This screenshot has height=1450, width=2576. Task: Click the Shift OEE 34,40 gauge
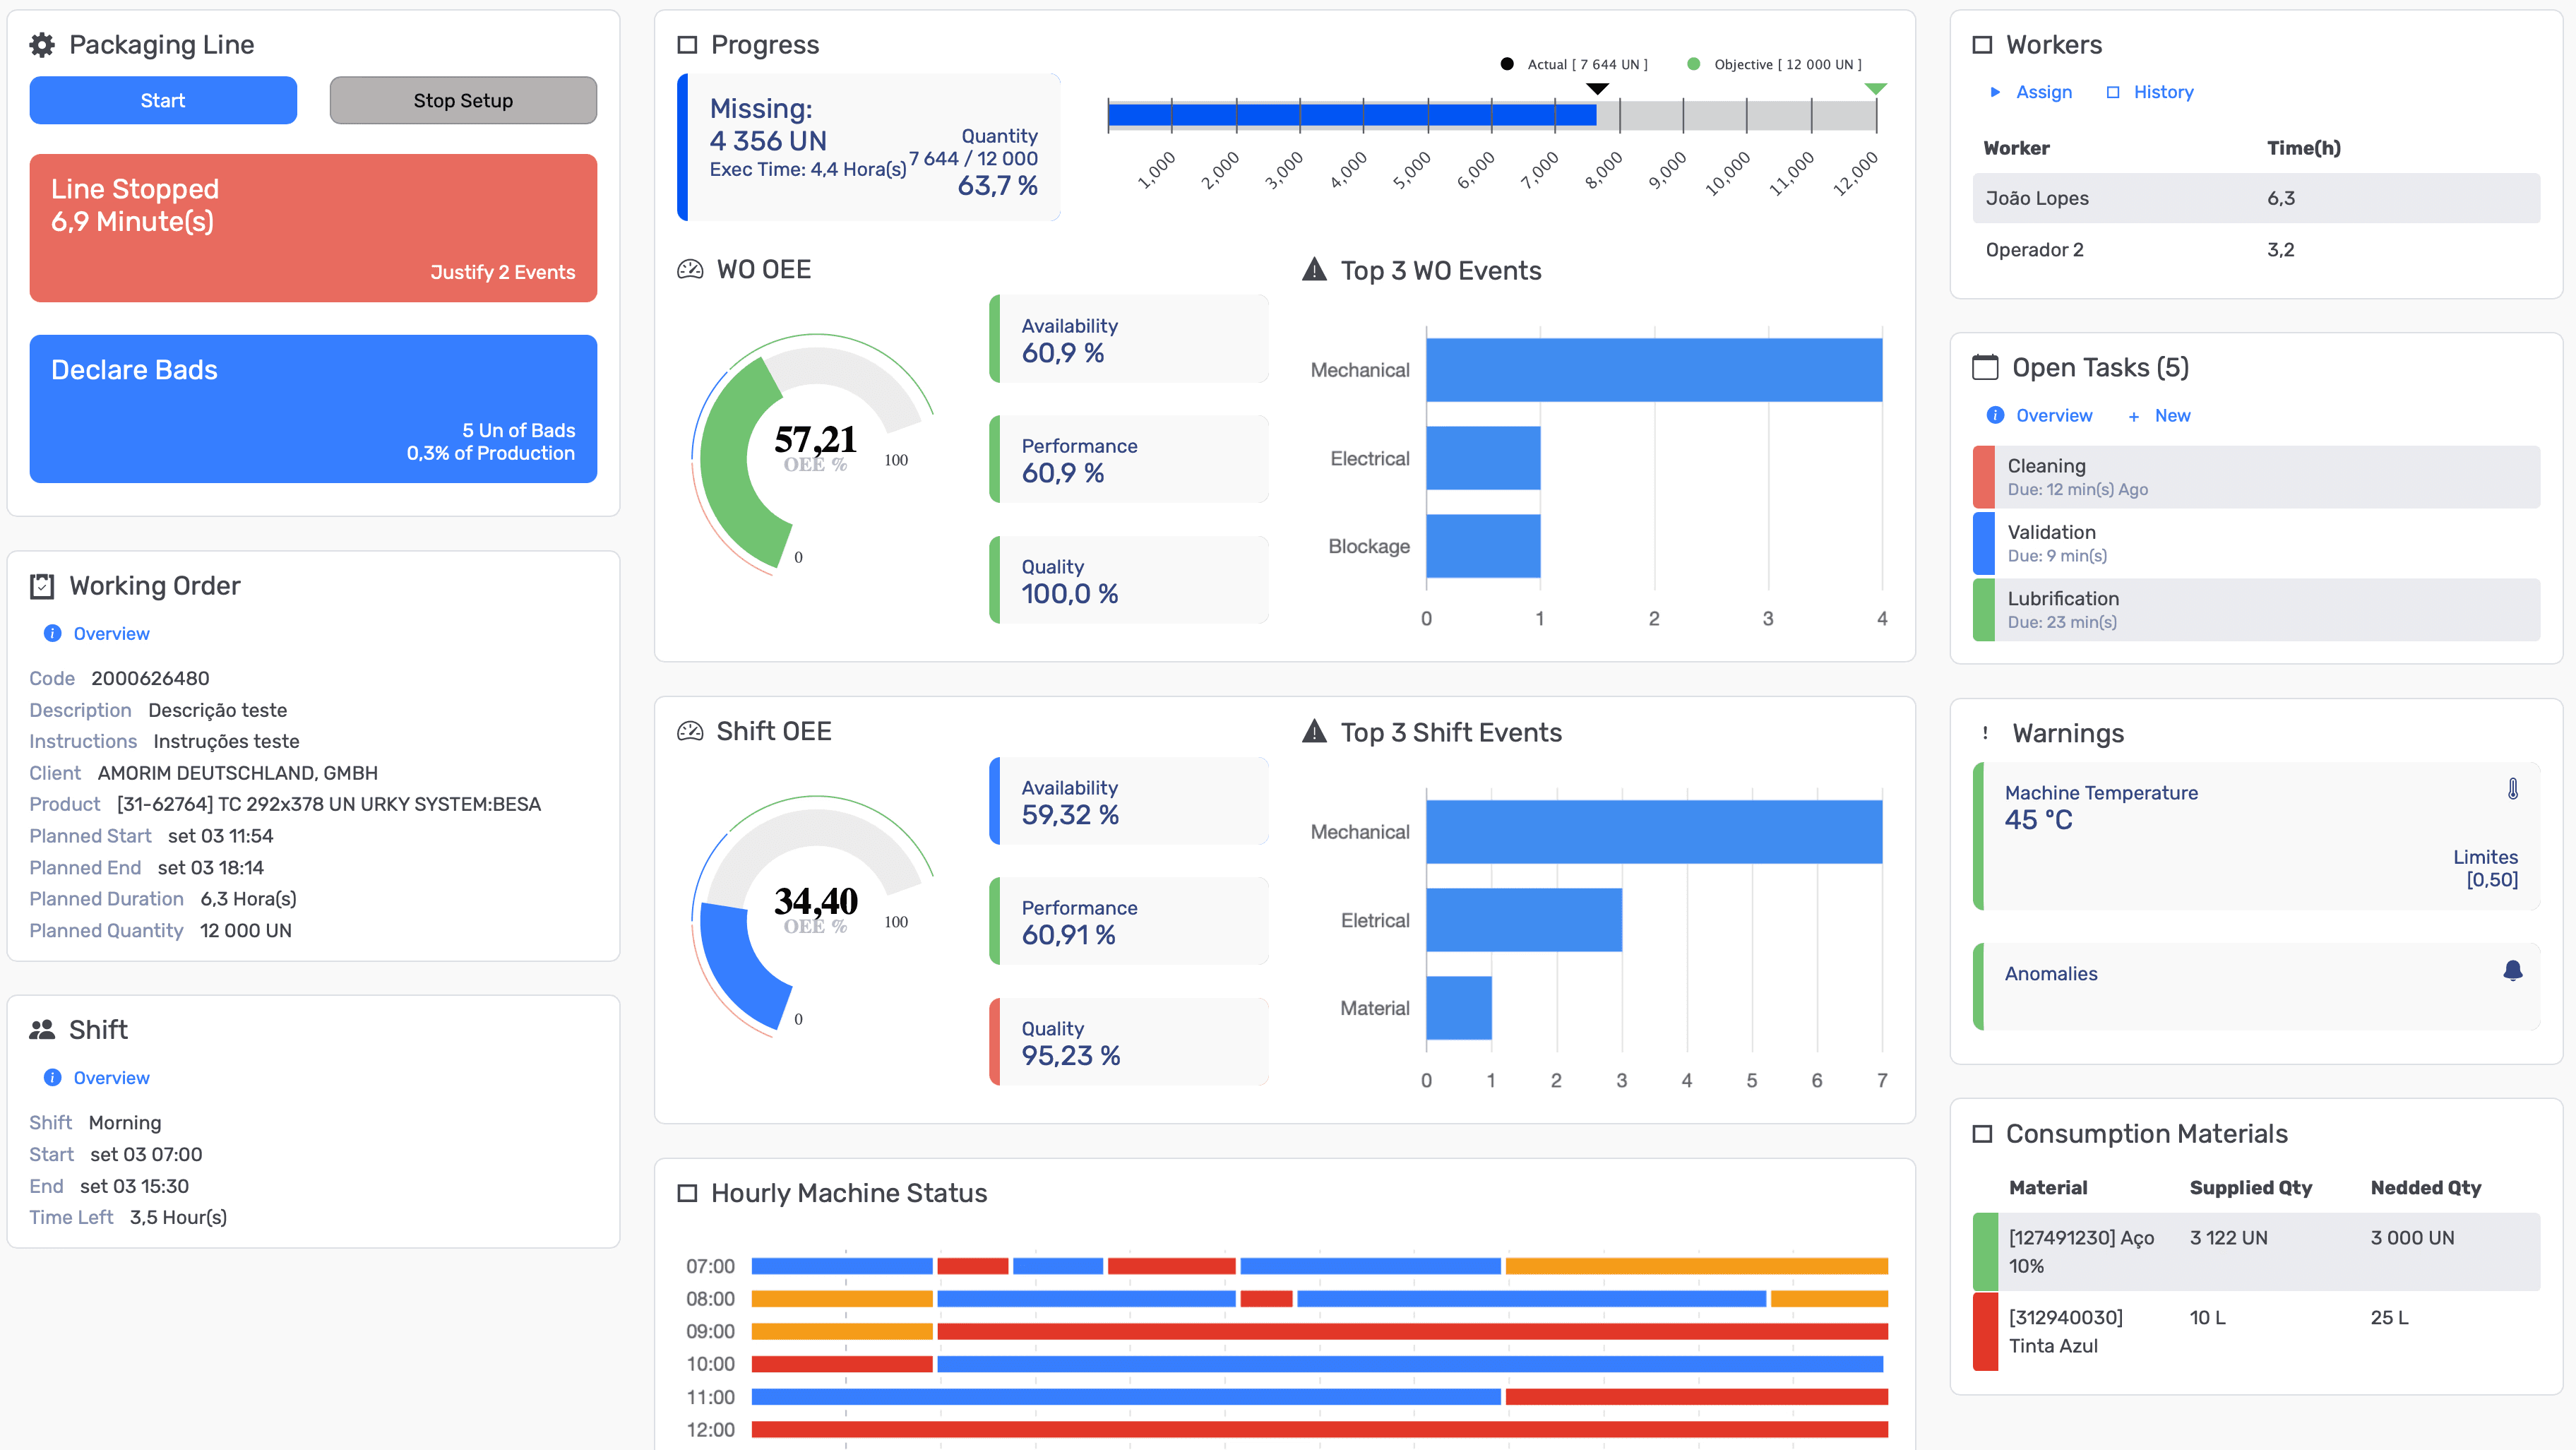(x=814, y=915)
